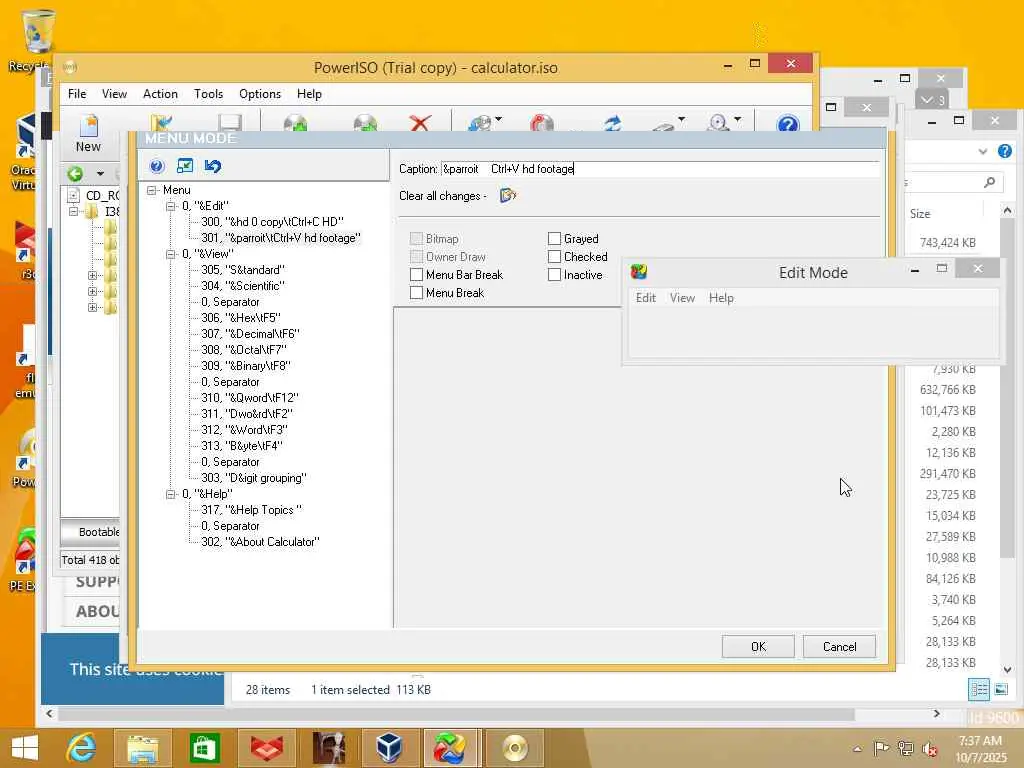
Task: Click the PowerISO disc icon on taskbar
Action: pos(515,748)
